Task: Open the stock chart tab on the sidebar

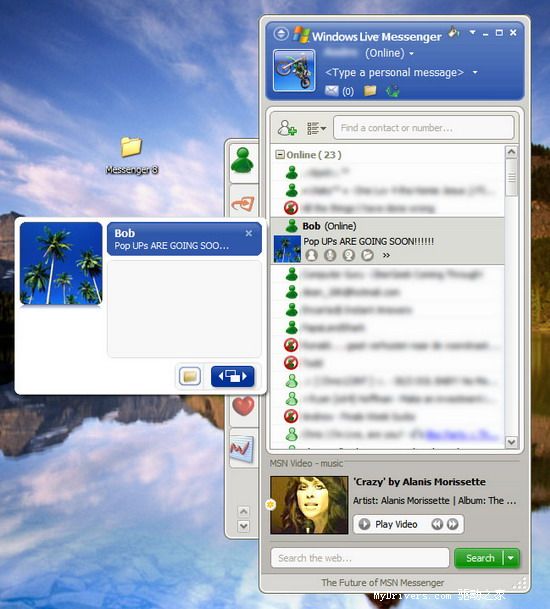Action: click(x=242, y=449)
